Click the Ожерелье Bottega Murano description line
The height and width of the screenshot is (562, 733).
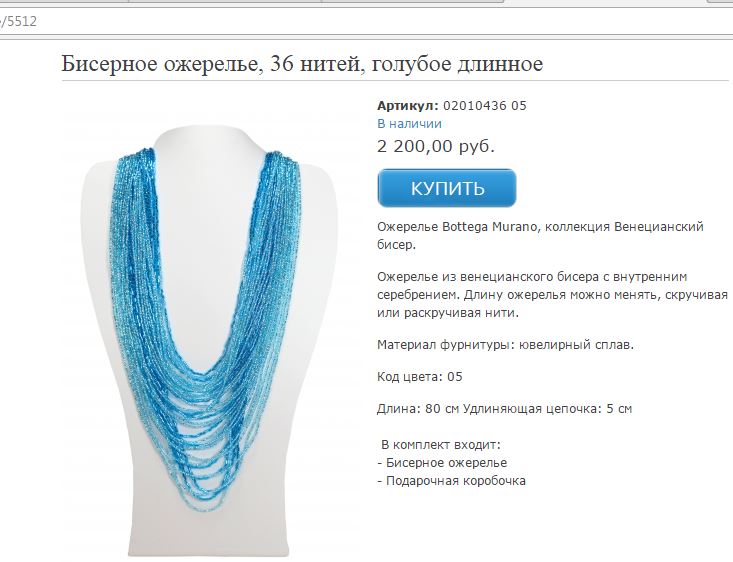(540, 236)
